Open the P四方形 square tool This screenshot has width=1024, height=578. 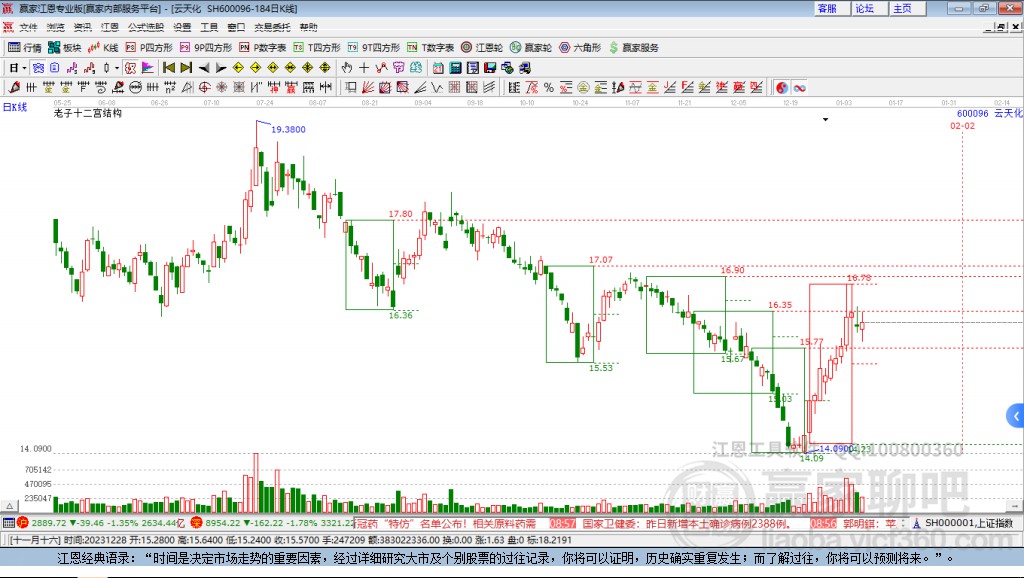pyautogui.click(x=149, y=48)
